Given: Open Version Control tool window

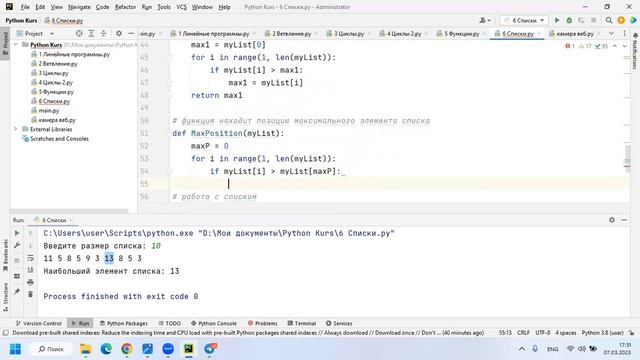Looking at the screenshot, I should [x=38, y=323].
